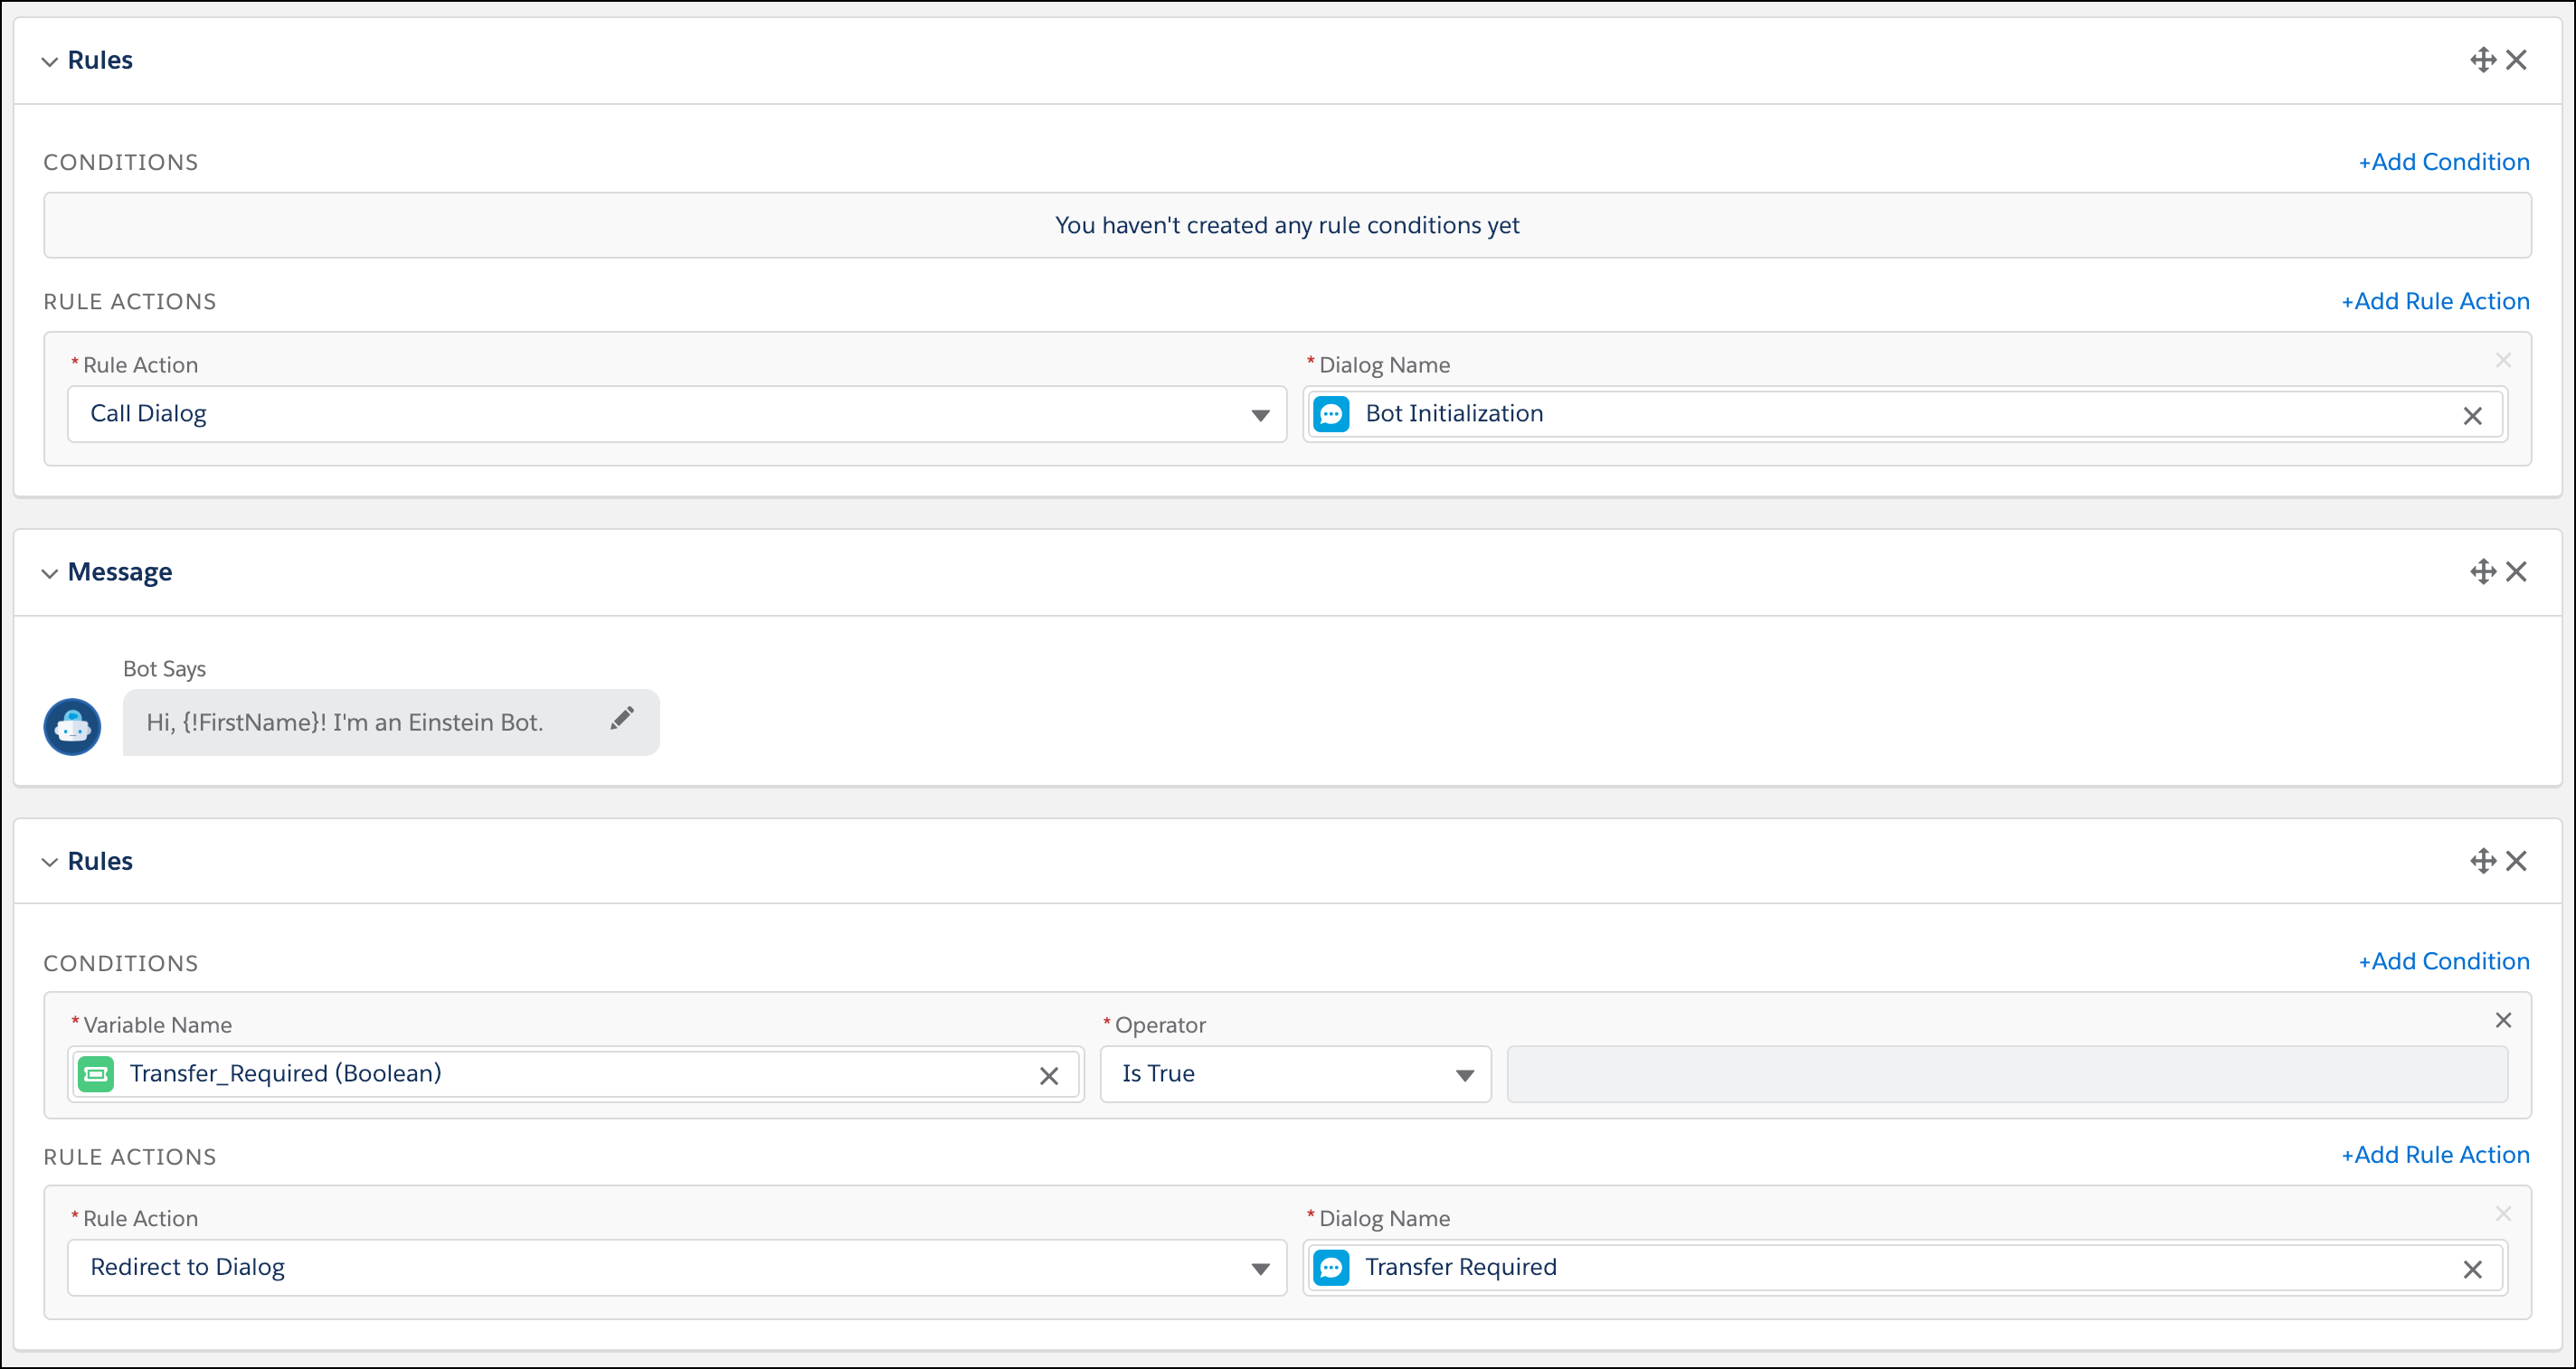
Task: Clear the Bot Initialization dialog selection
Action: pos(2474,414)
